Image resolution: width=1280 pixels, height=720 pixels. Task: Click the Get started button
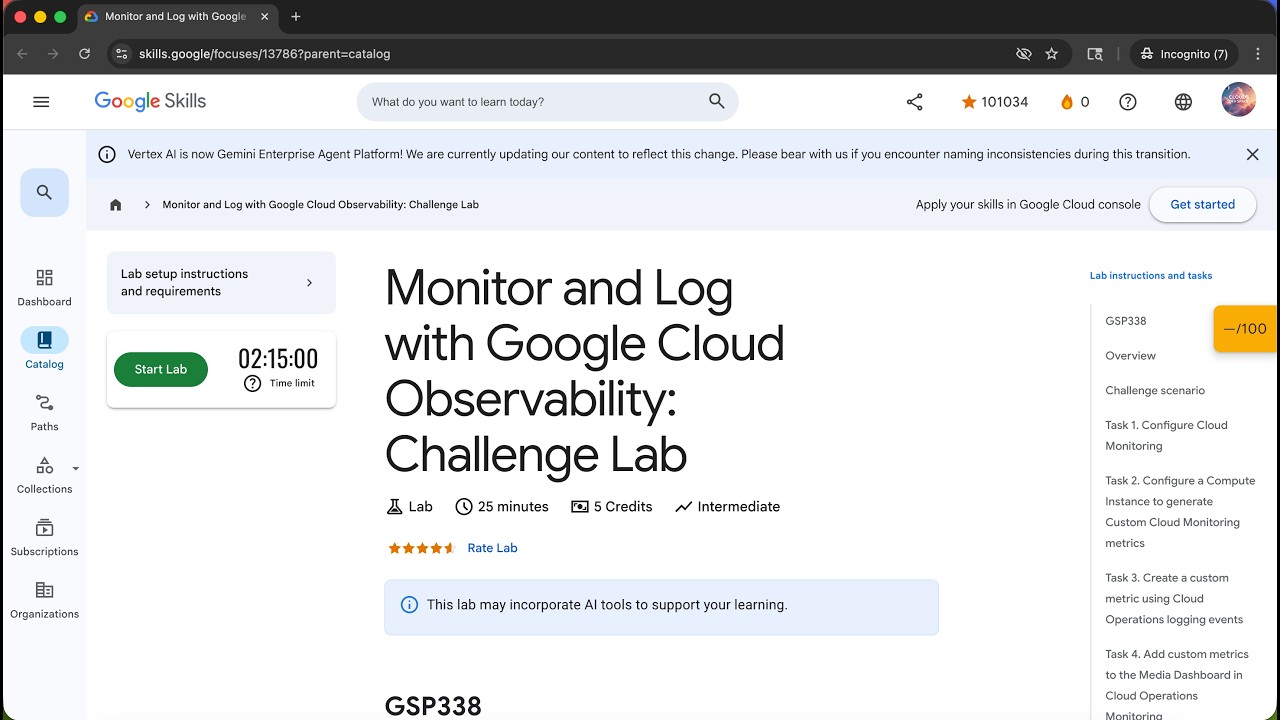click(x=1202, y=204)
